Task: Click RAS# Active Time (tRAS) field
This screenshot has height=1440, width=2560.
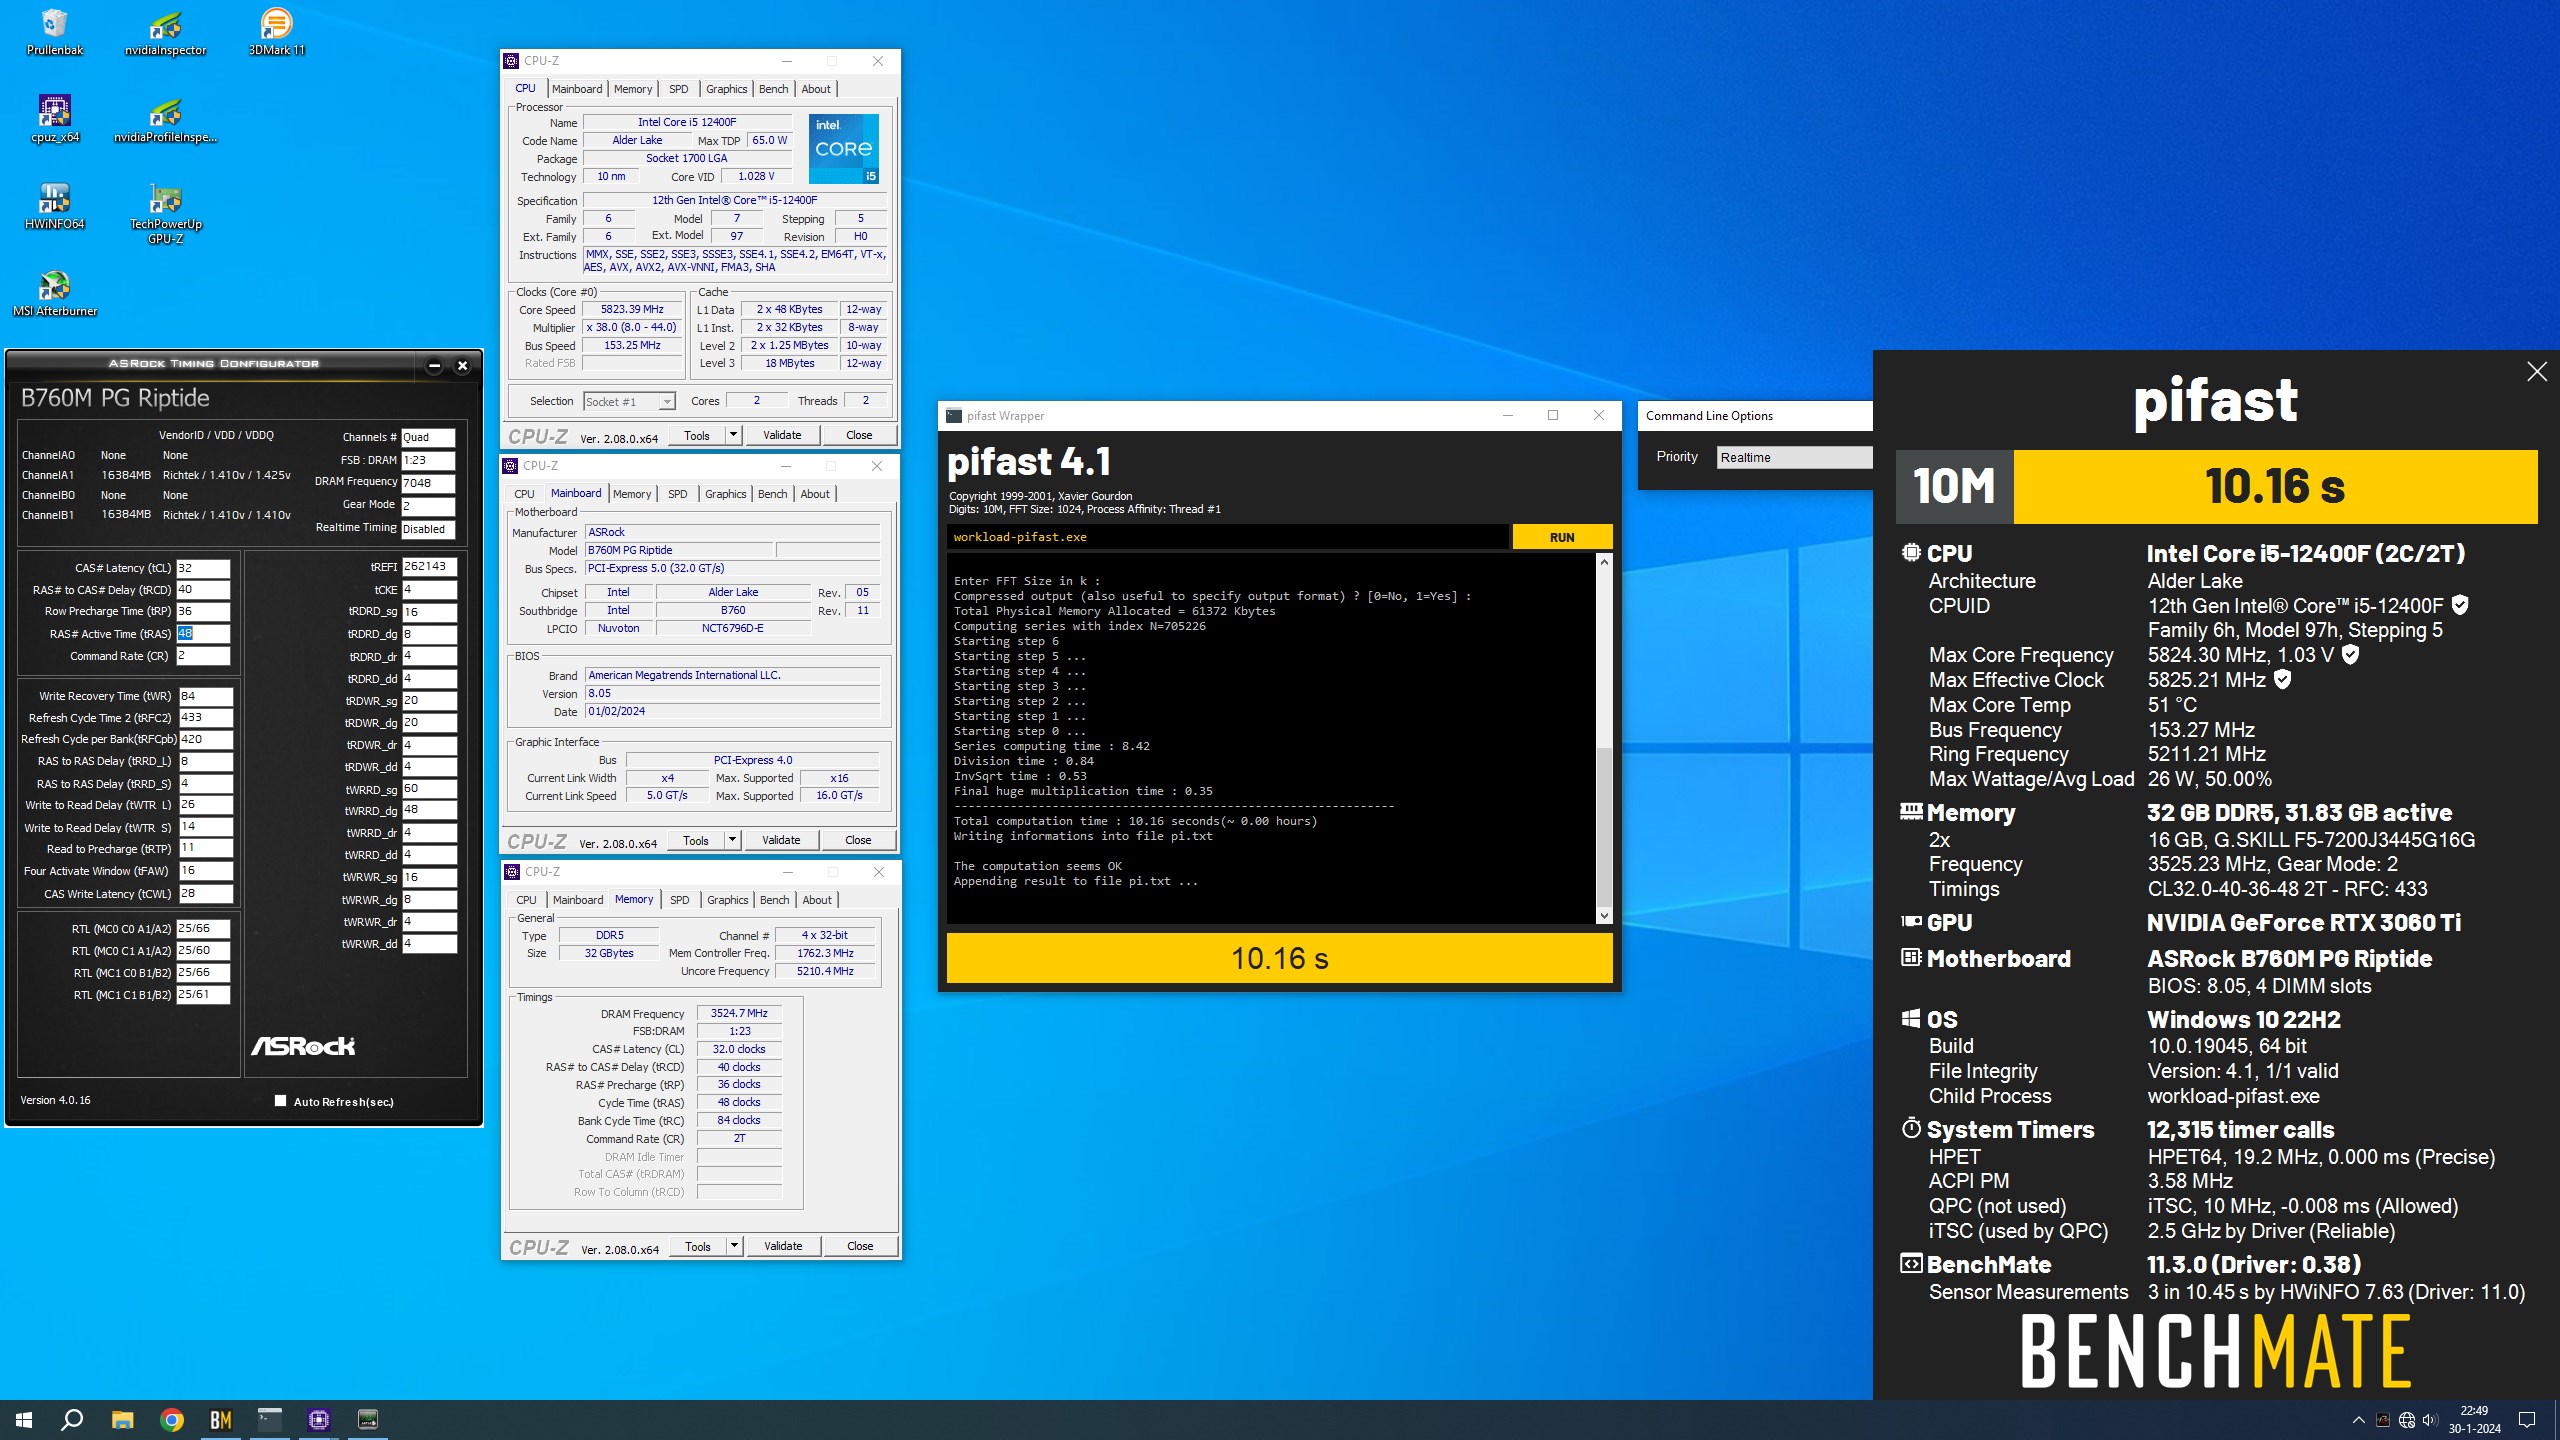Action: click(x=203, y=634)
